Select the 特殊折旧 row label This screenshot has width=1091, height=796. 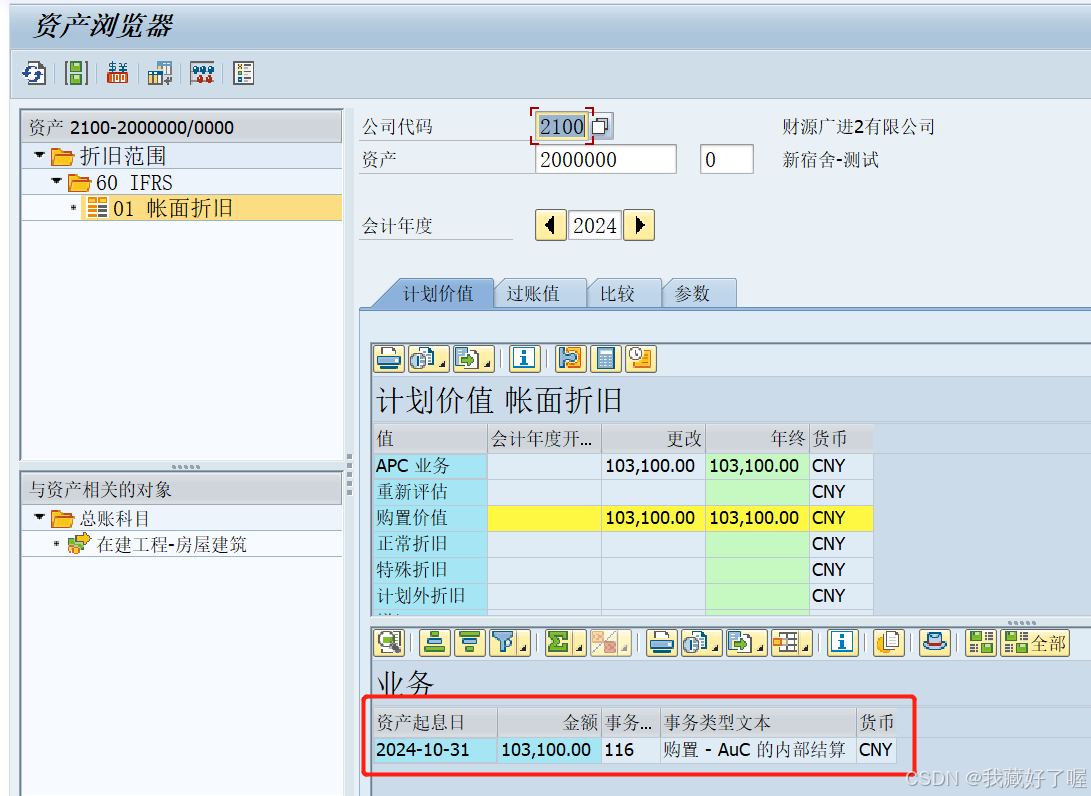coord(430,570)
